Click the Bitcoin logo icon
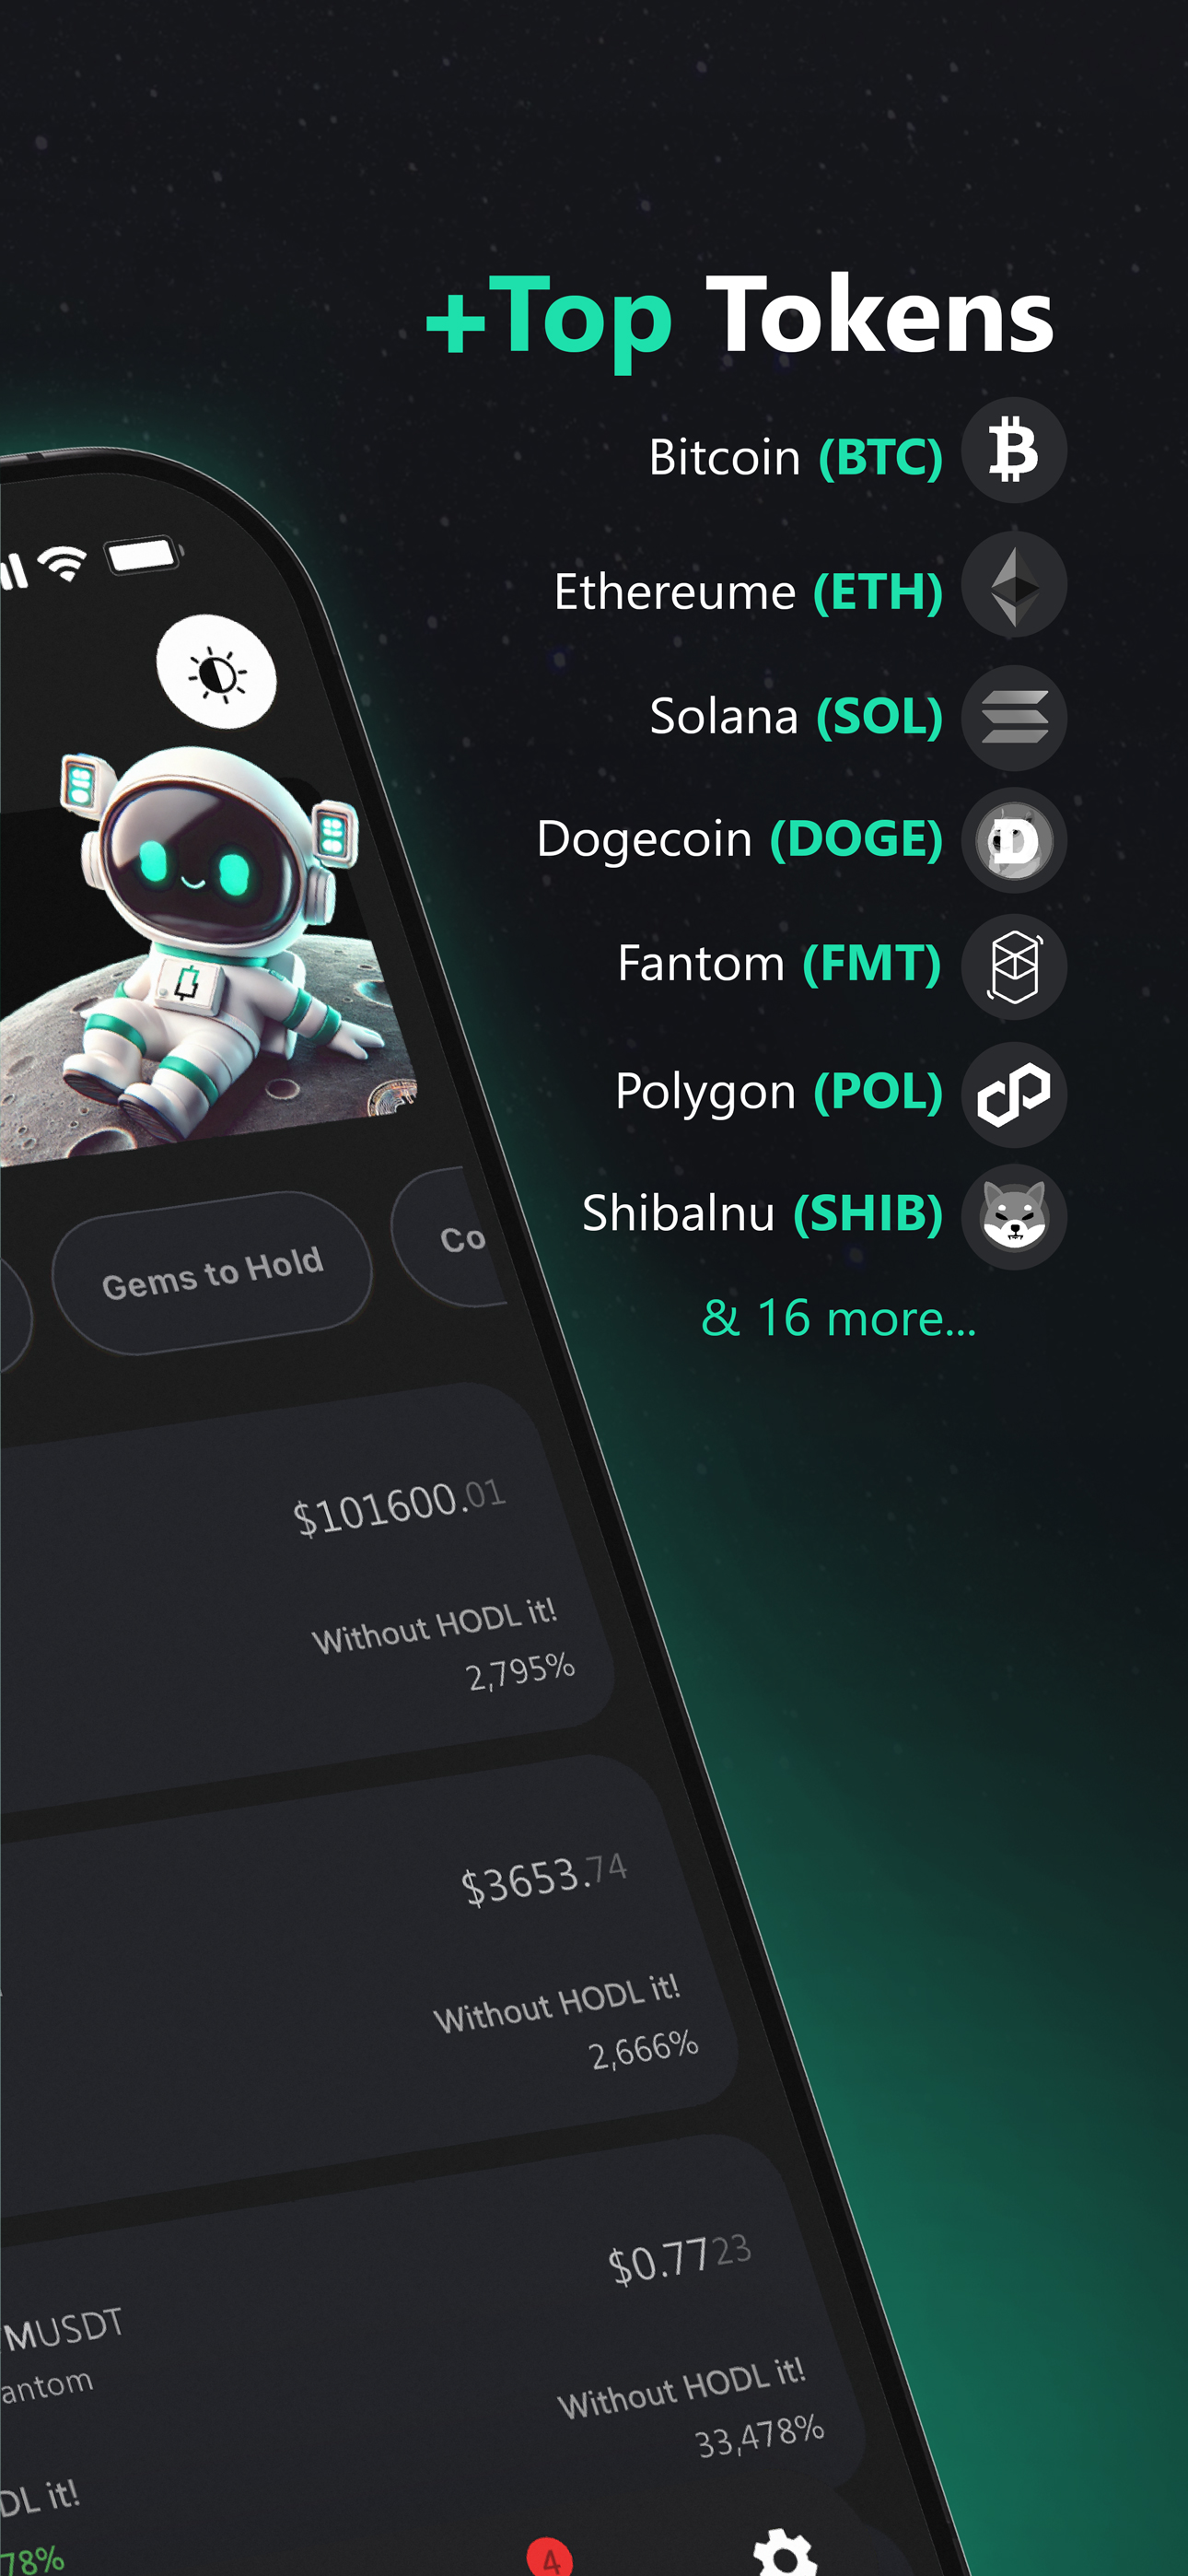1188x2576 pixels. [1013, 450]
